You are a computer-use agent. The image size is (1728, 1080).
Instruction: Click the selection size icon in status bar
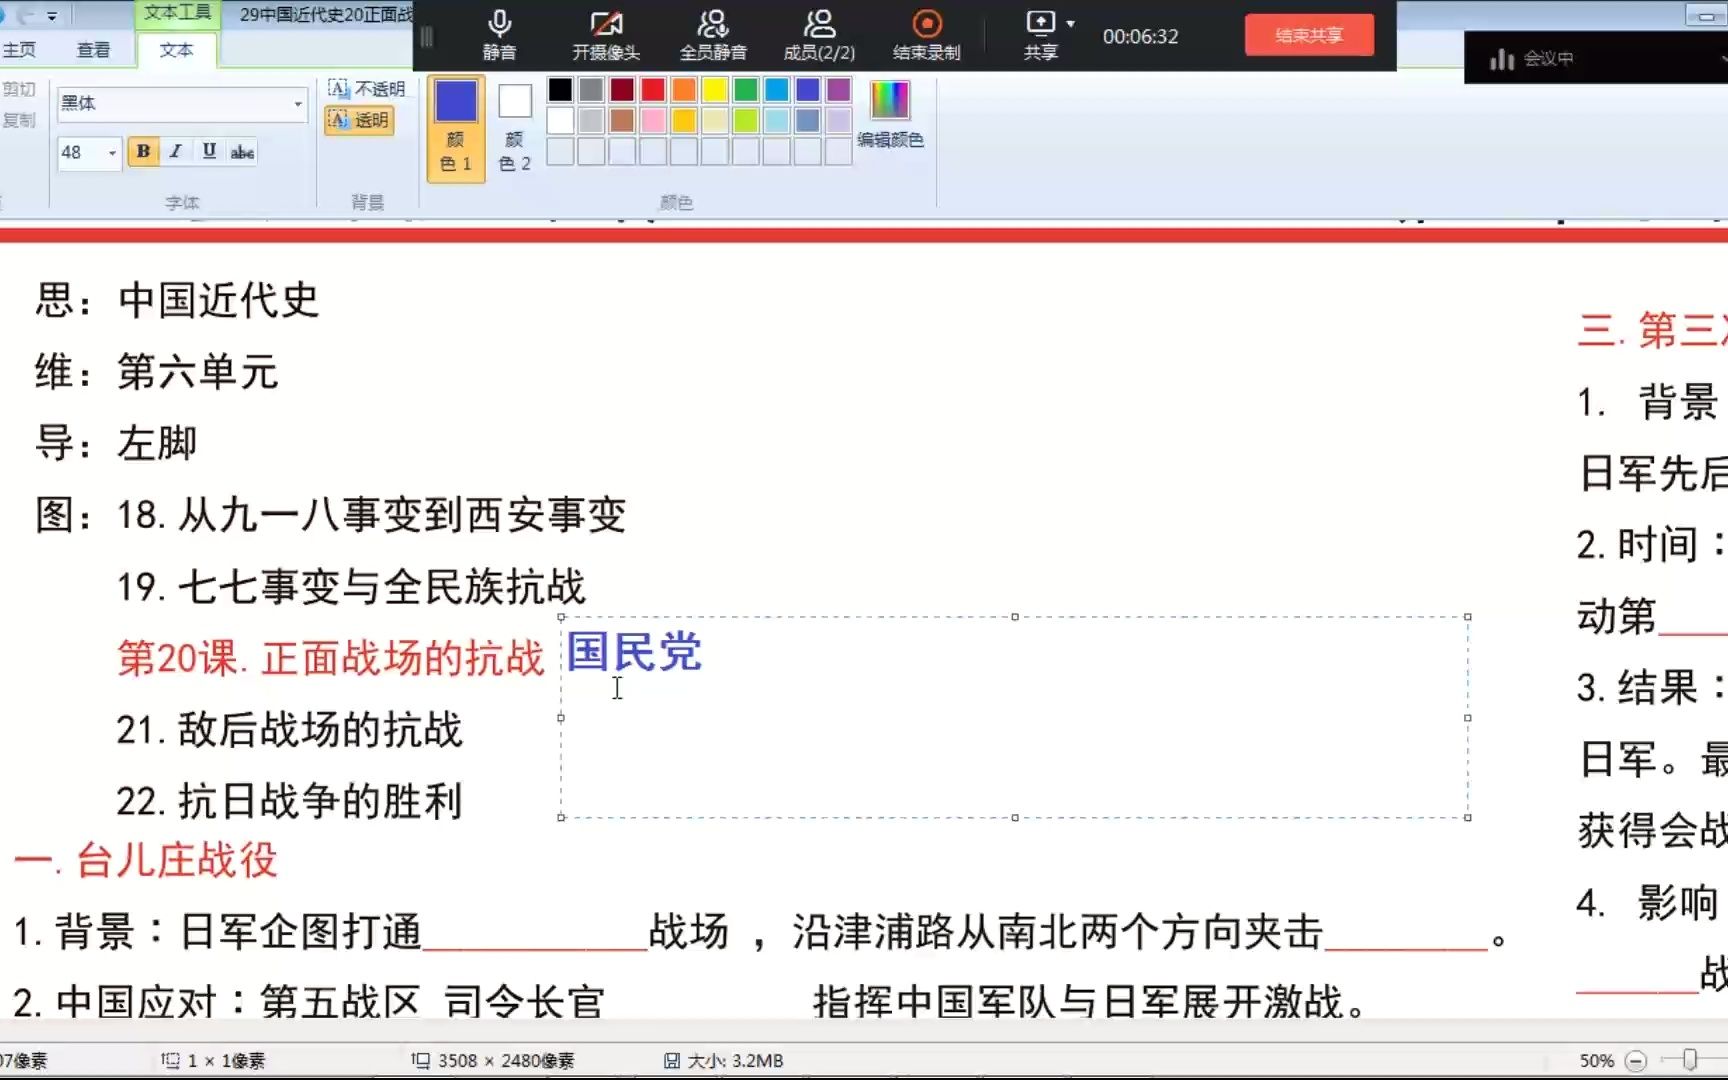click(170, 1060)
